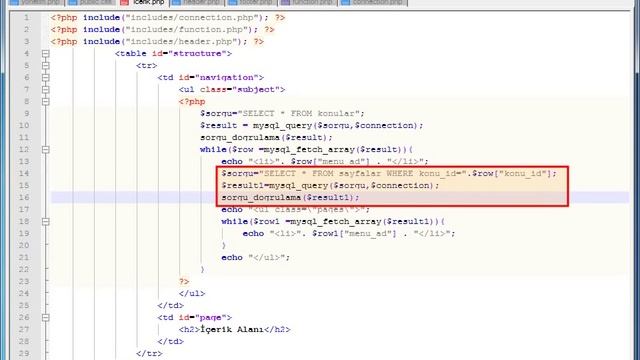Click sorgu_dogrulama($result1); on line 16
The image size is (640, 360).
(290, 198)
